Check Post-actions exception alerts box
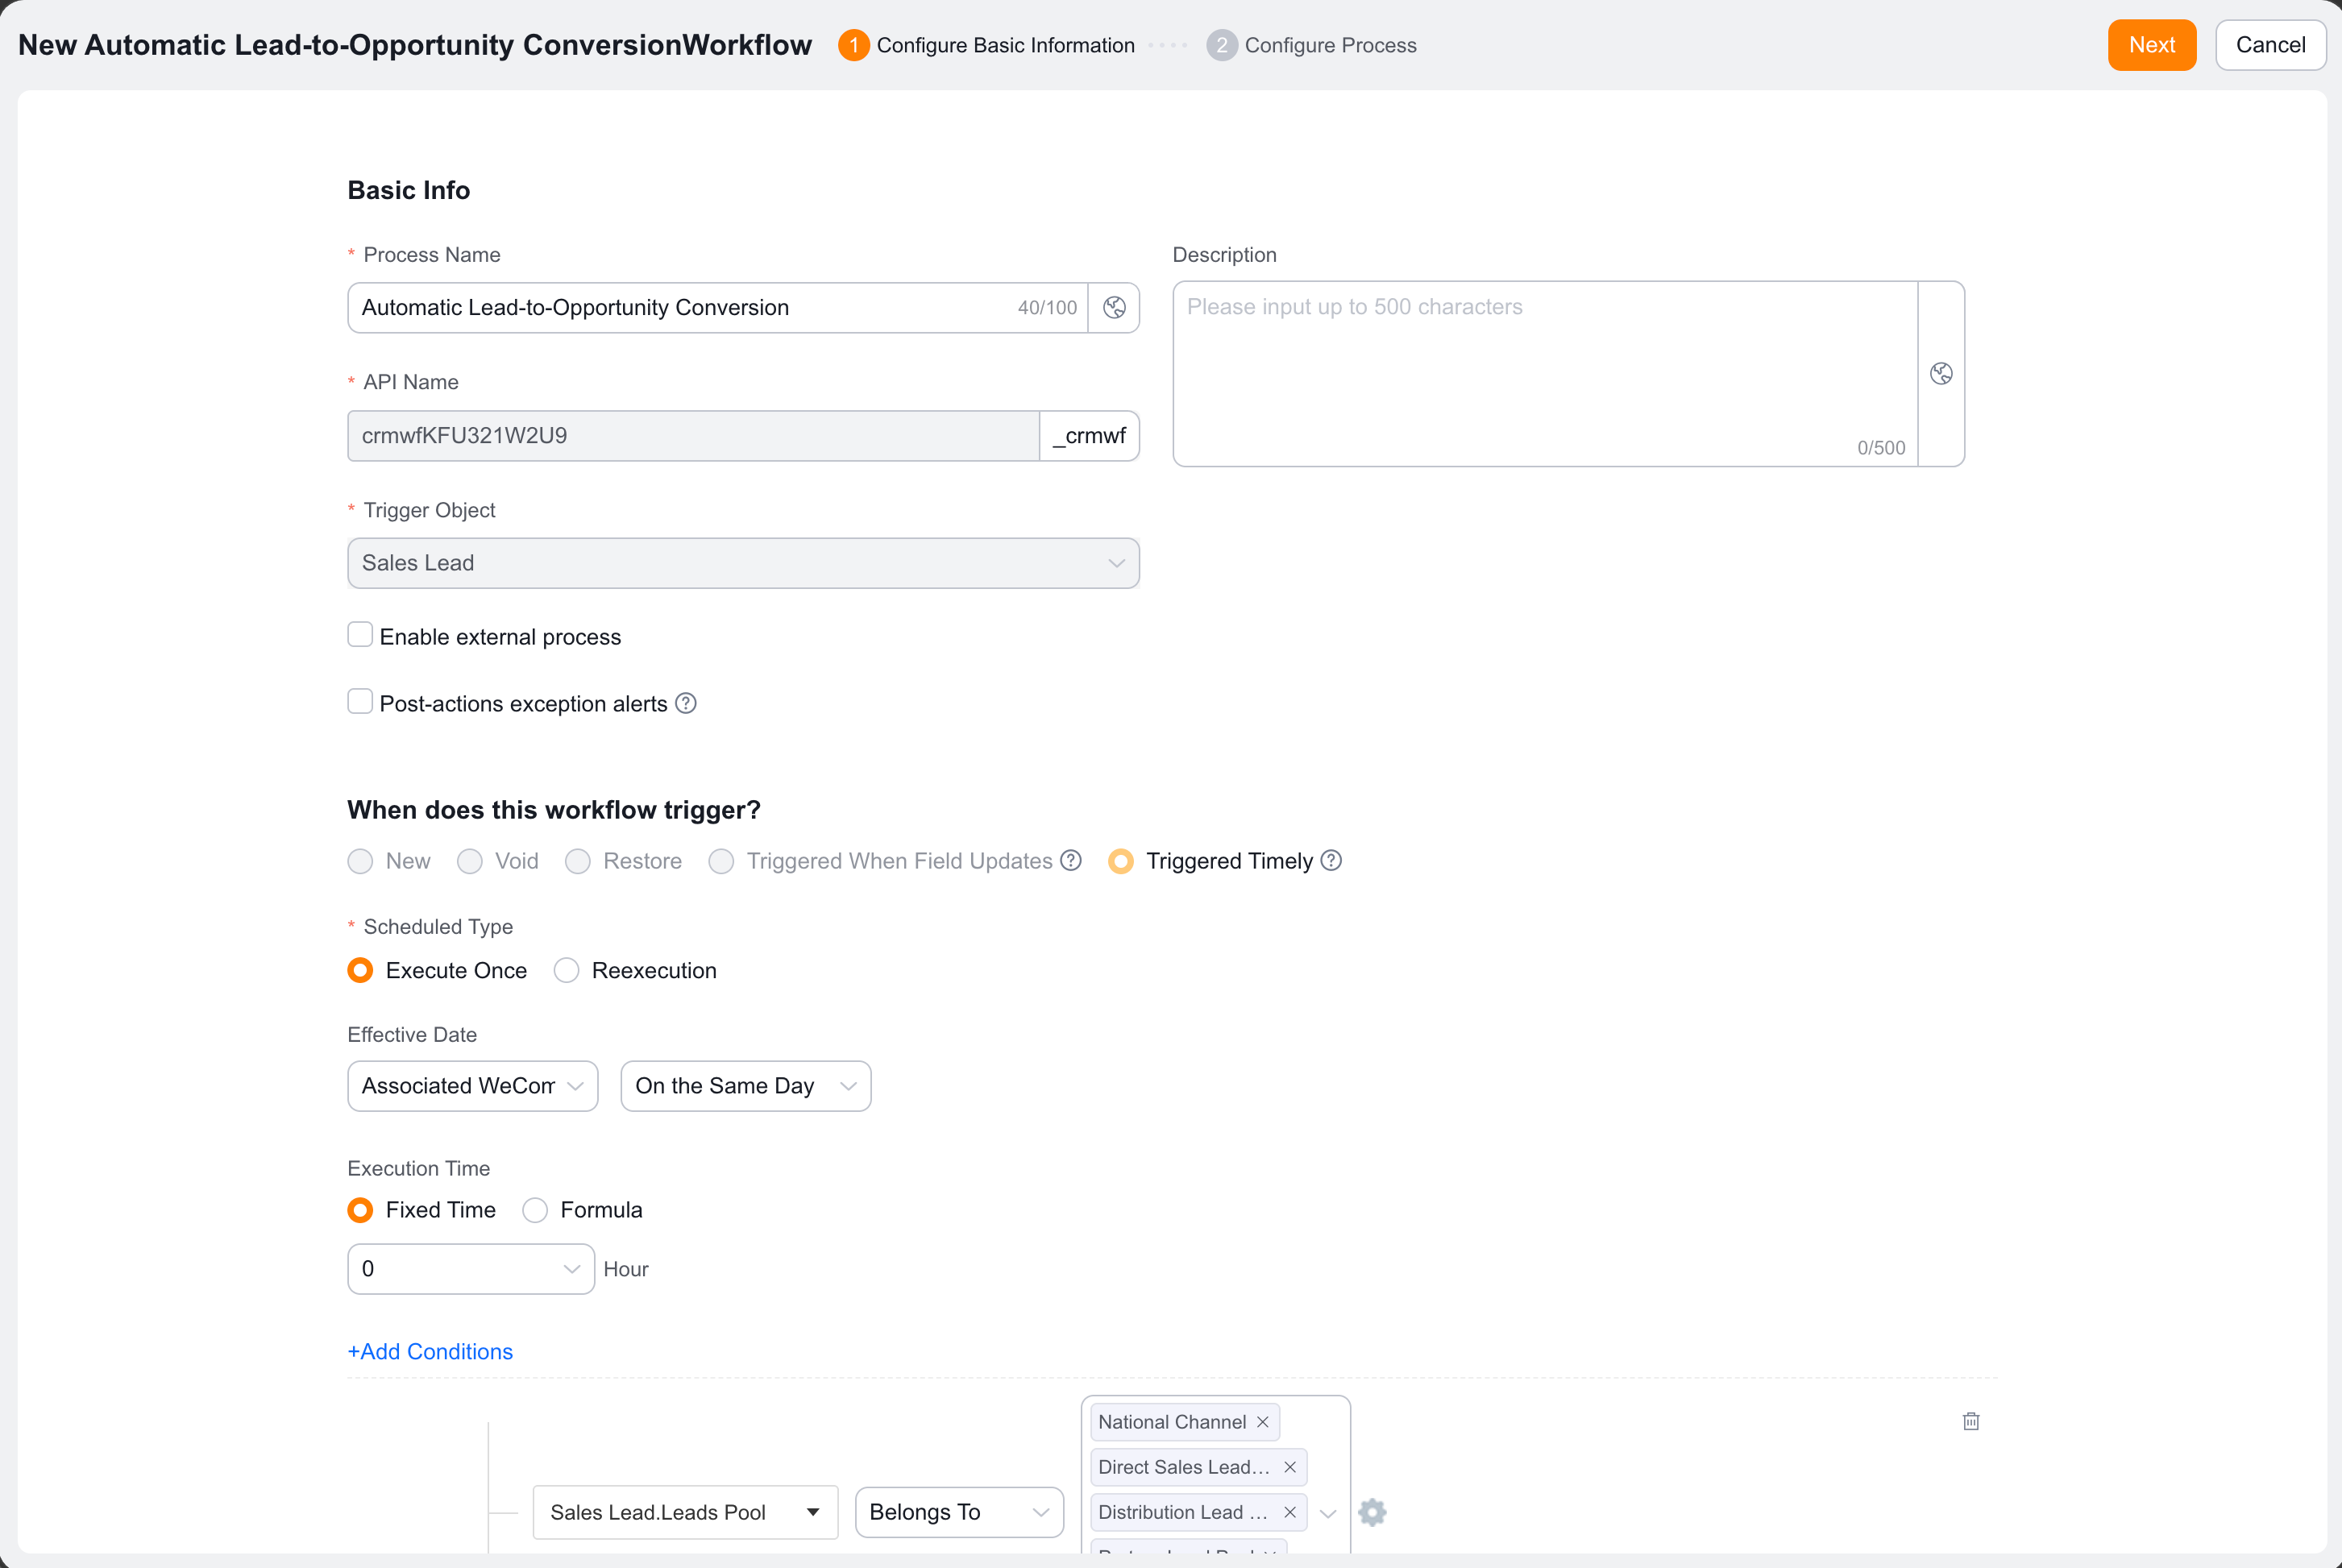This screenshot has height=1568, width=2342. click(x=360, y=702)
